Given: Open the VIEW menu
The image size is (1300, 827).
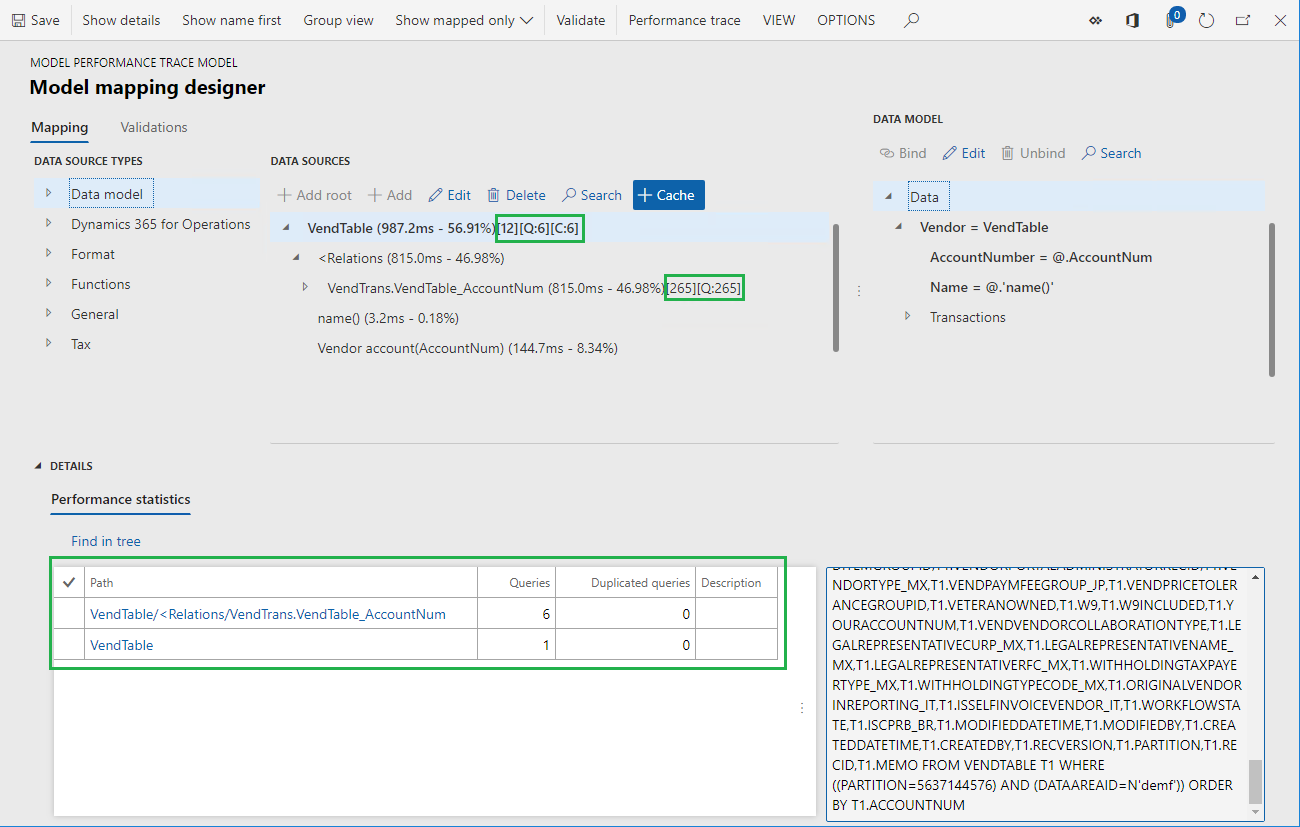Looking at the screenshot, I should 779,20.
